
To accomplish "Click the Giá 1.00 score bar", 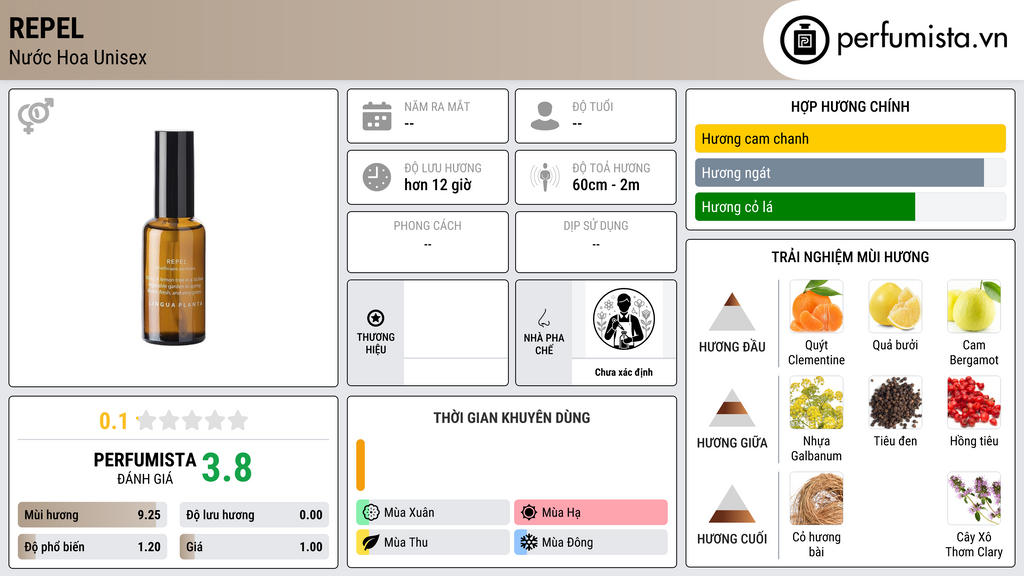I will [254, 547].
